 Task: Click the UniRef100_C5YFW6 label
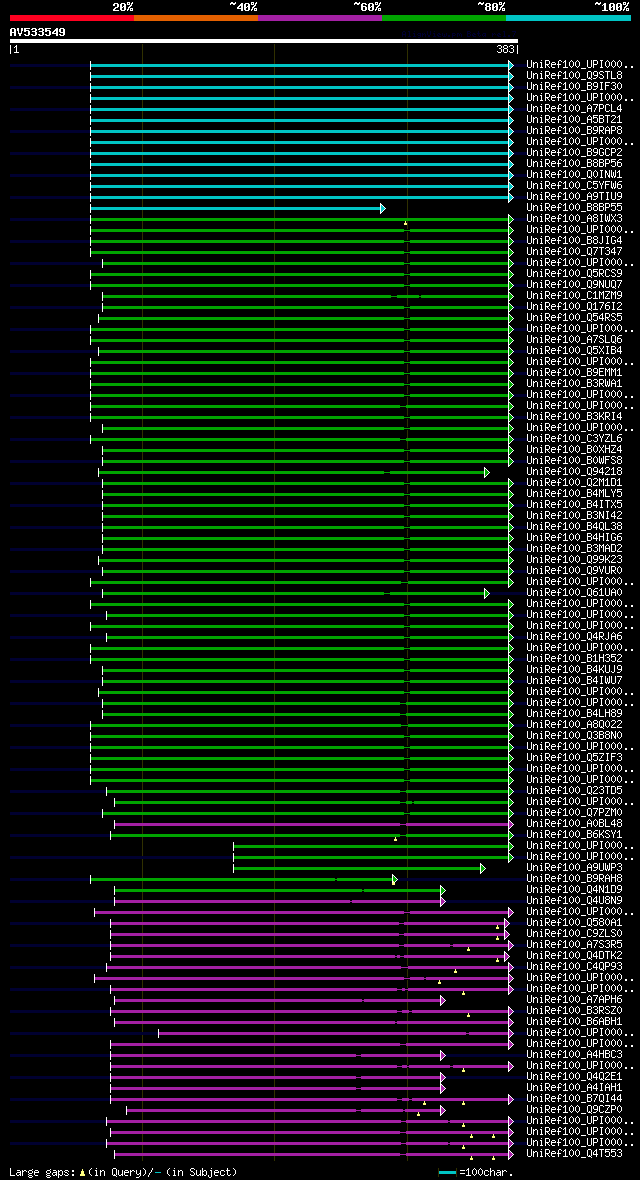(x=574, y=186)
